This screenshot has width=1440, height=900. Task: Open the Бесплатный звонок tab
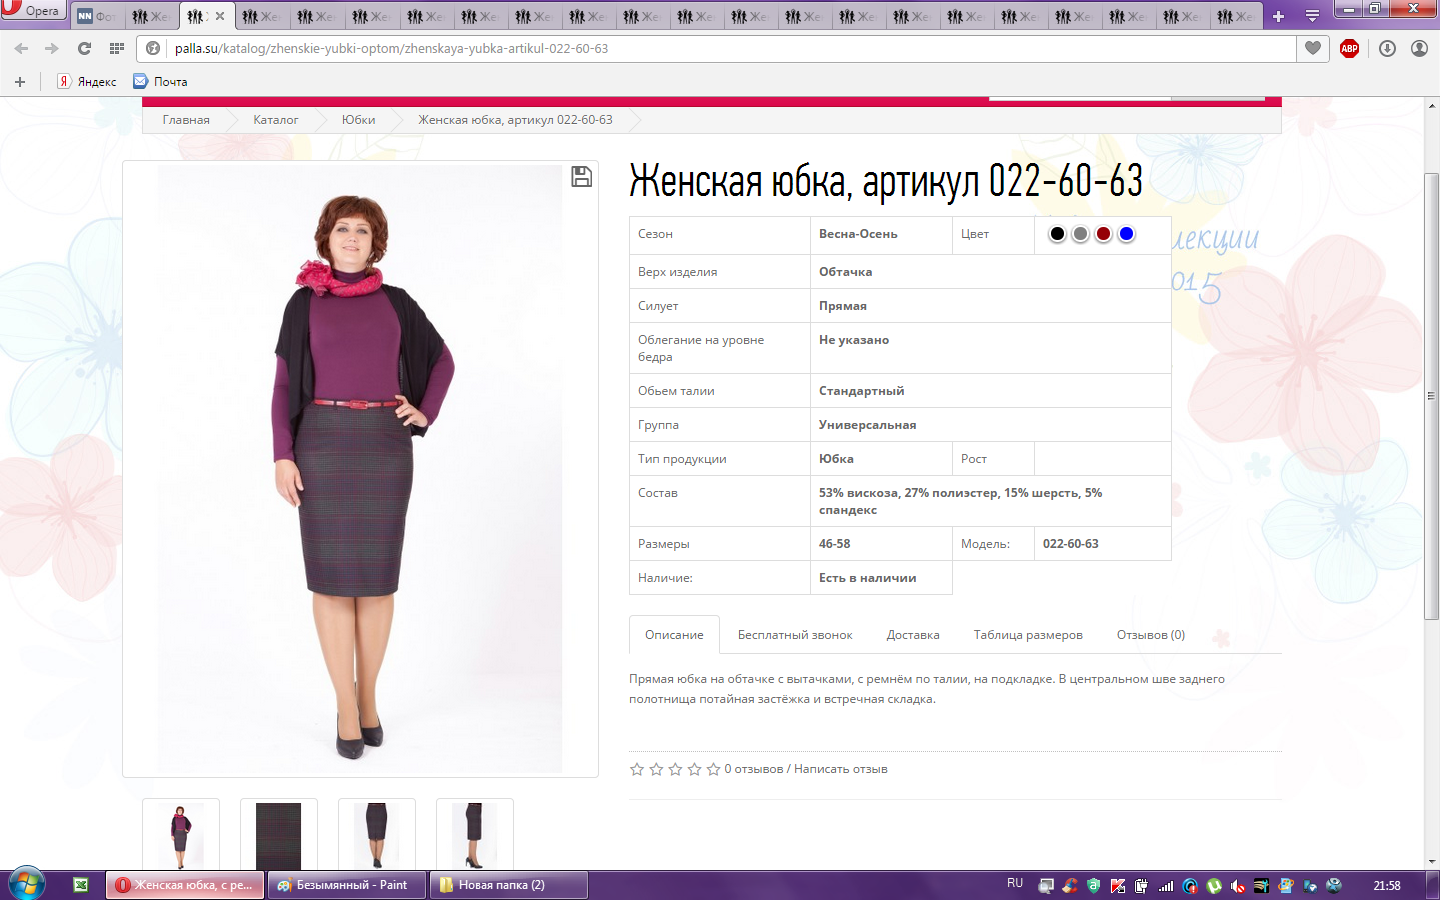click(x=795, y=635)
